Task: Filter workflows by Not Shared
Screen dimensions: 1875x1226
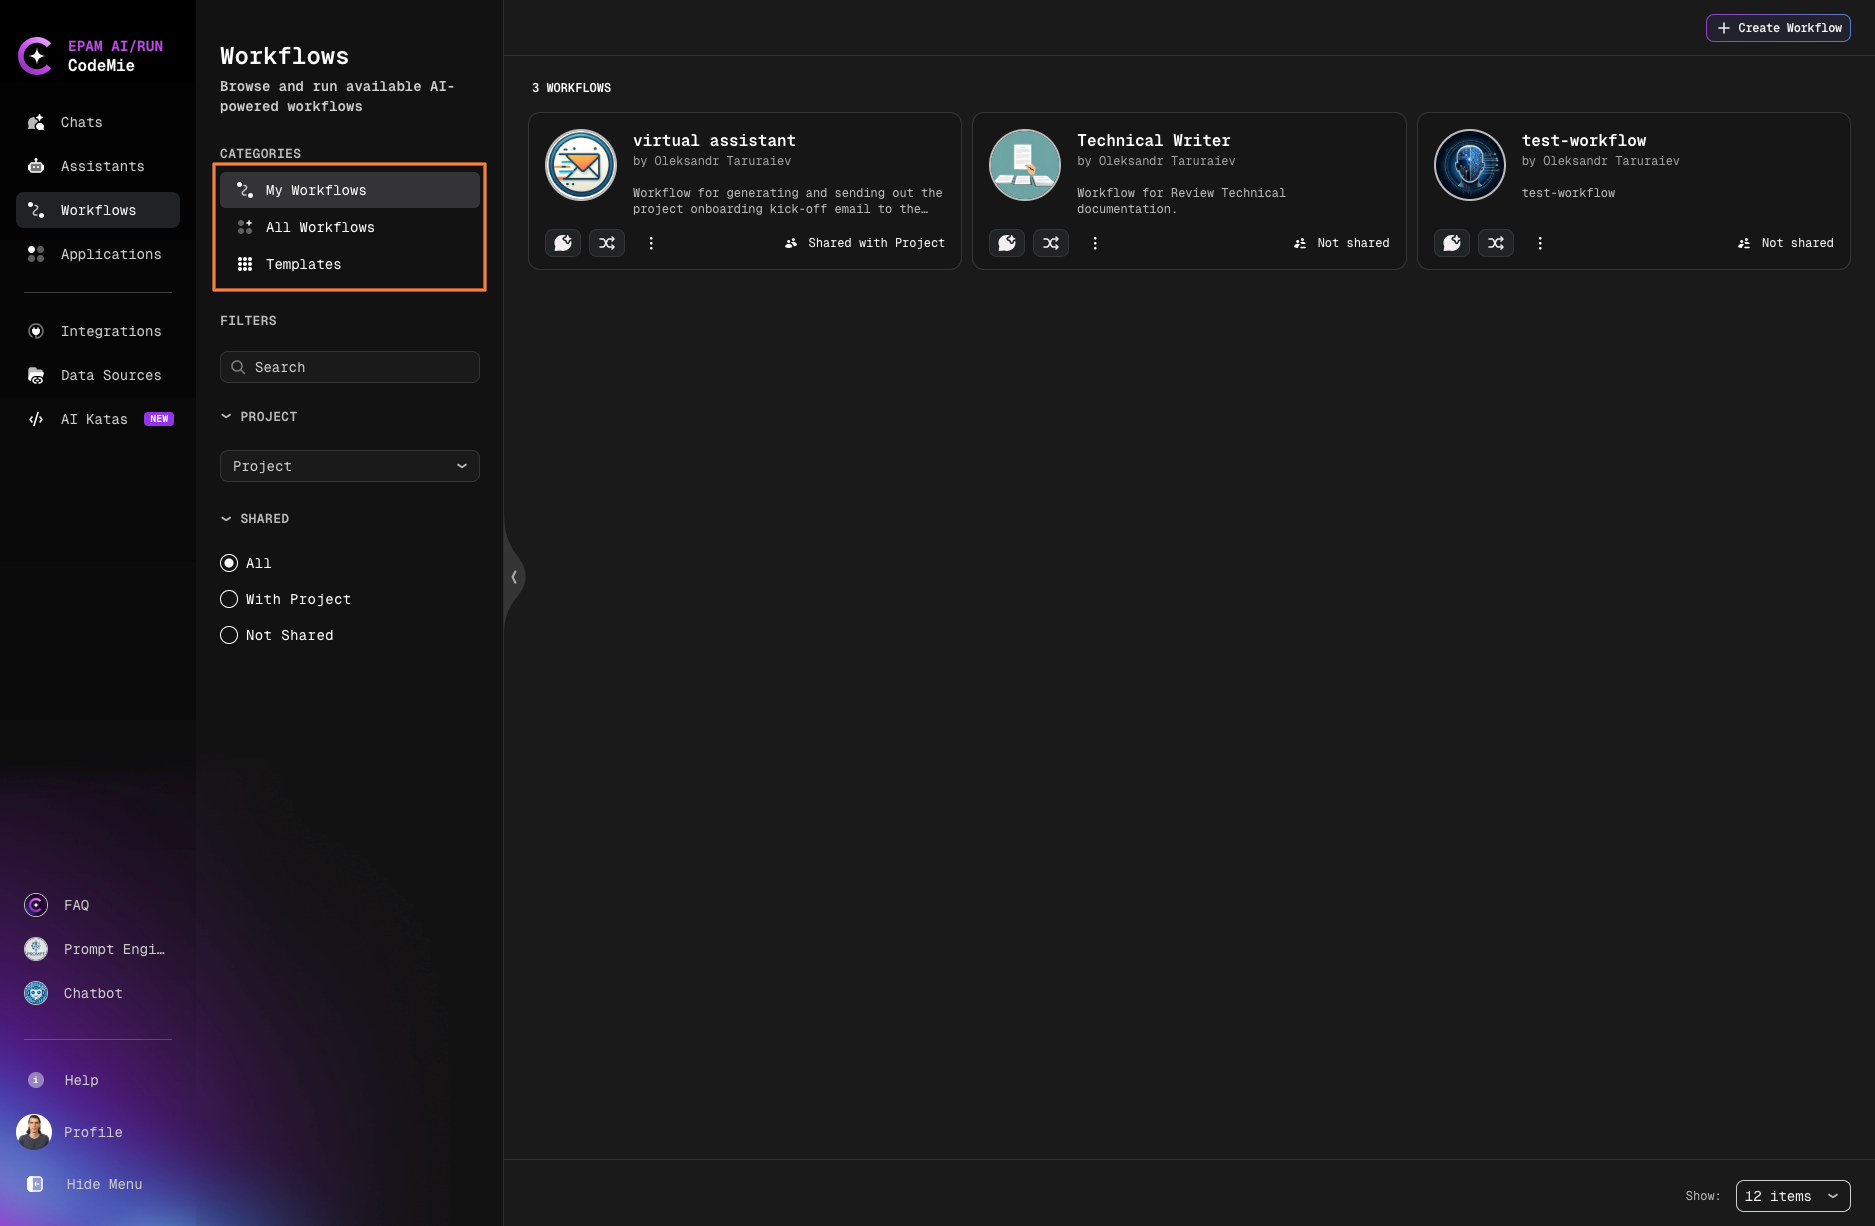Action: (229, 635)
